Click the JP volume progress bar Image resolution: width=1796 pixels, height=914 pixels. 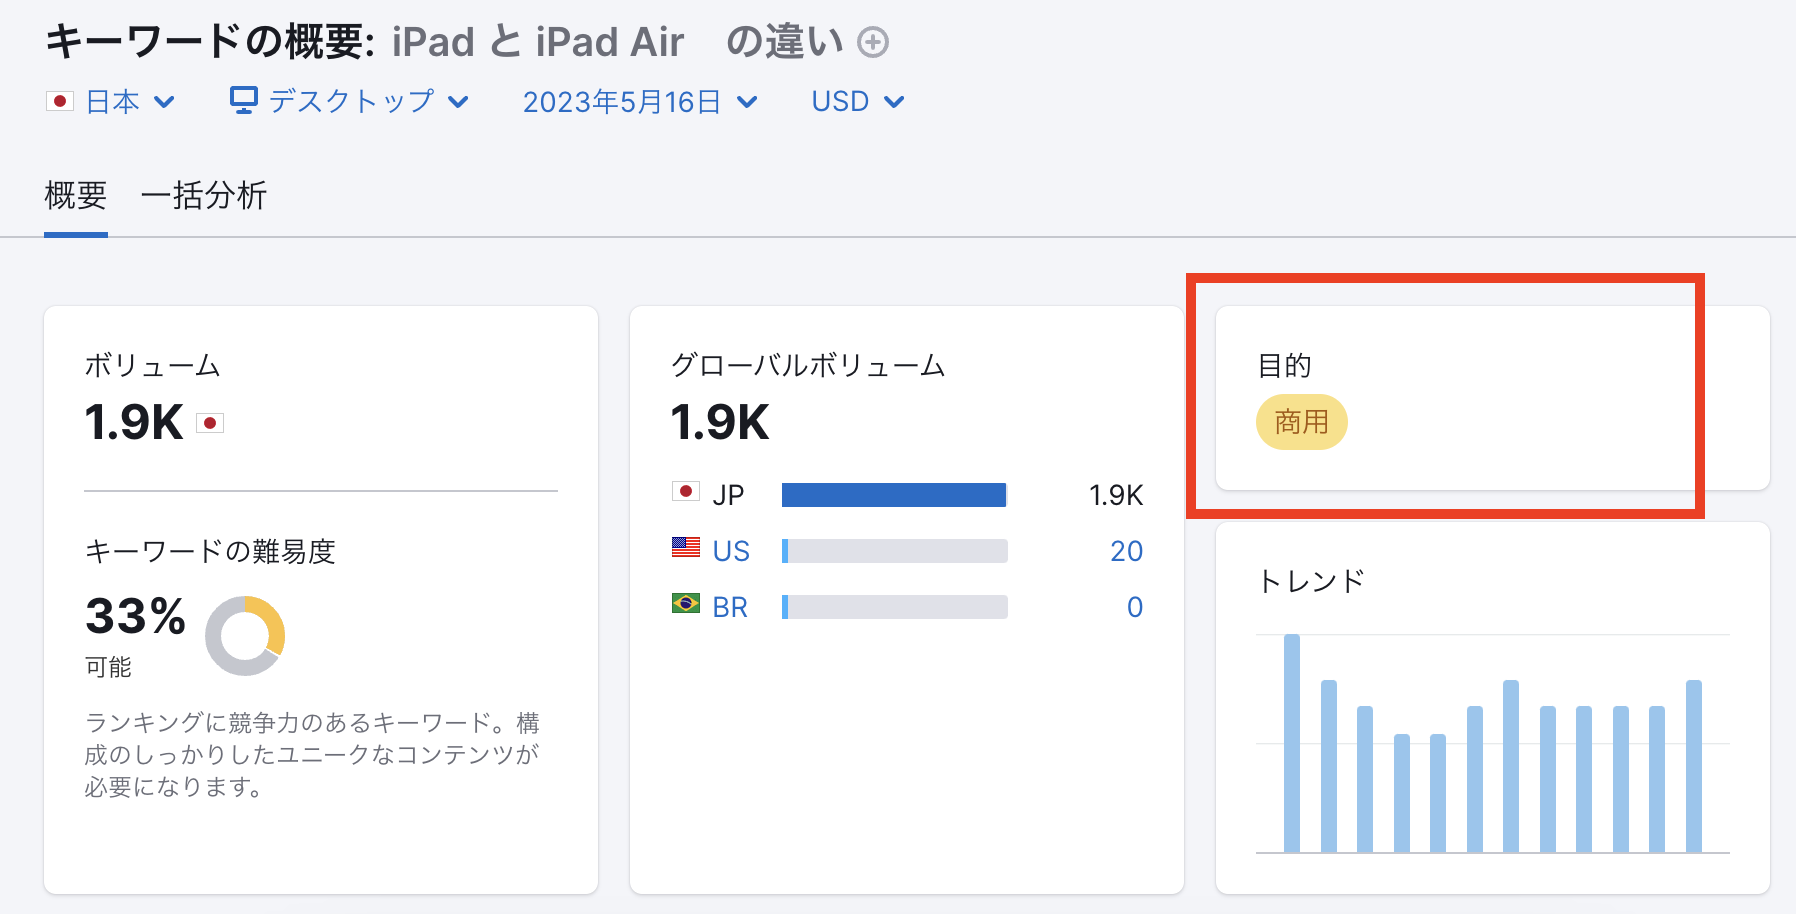[x=893, y=494]
